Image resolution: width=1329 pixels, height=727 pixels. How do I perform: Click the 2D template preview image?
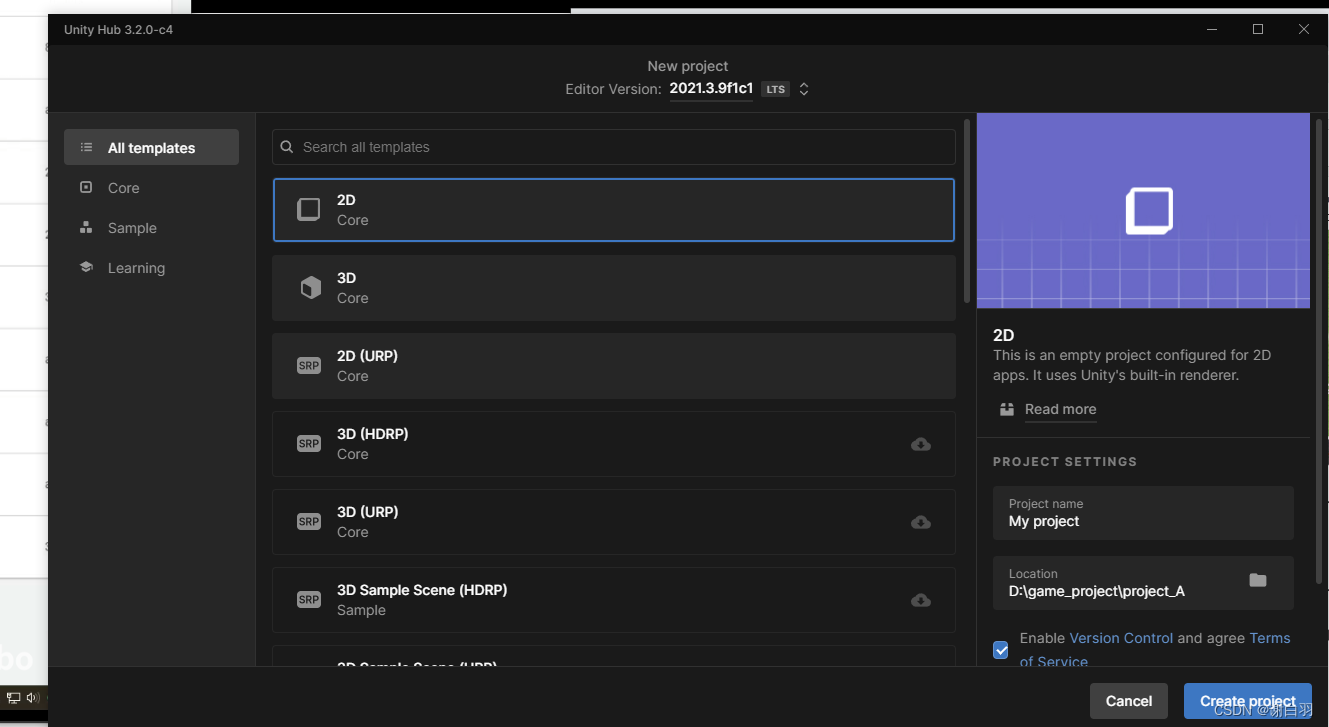[1143, 210]
